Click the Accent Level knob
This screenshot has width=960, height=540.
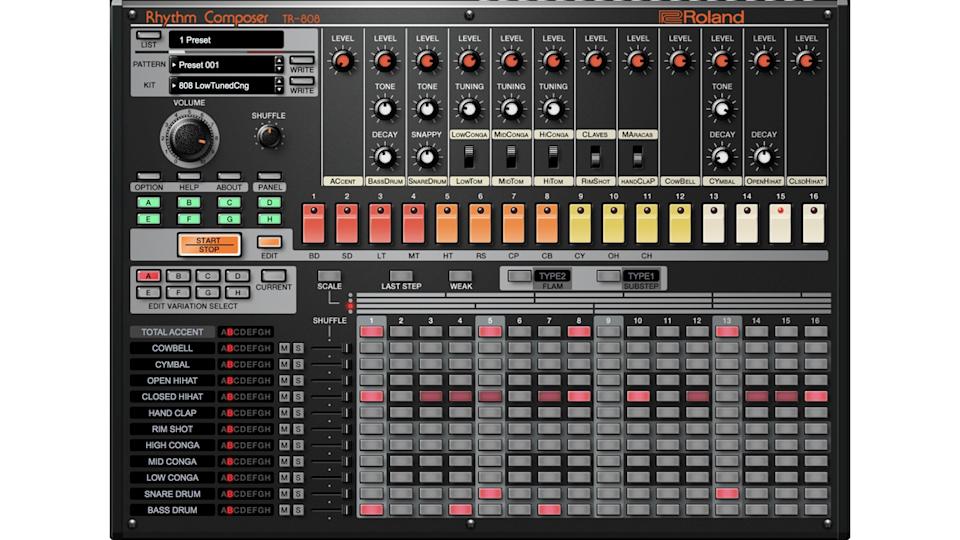(343, 62)
